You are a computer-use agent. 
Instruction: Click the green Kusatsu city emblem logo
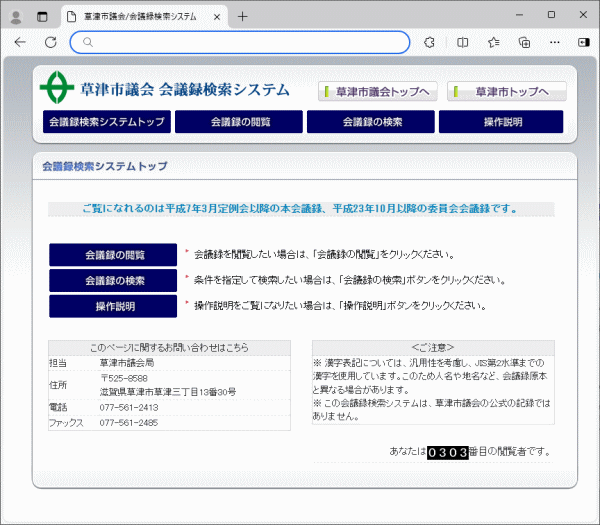(57, 88)
